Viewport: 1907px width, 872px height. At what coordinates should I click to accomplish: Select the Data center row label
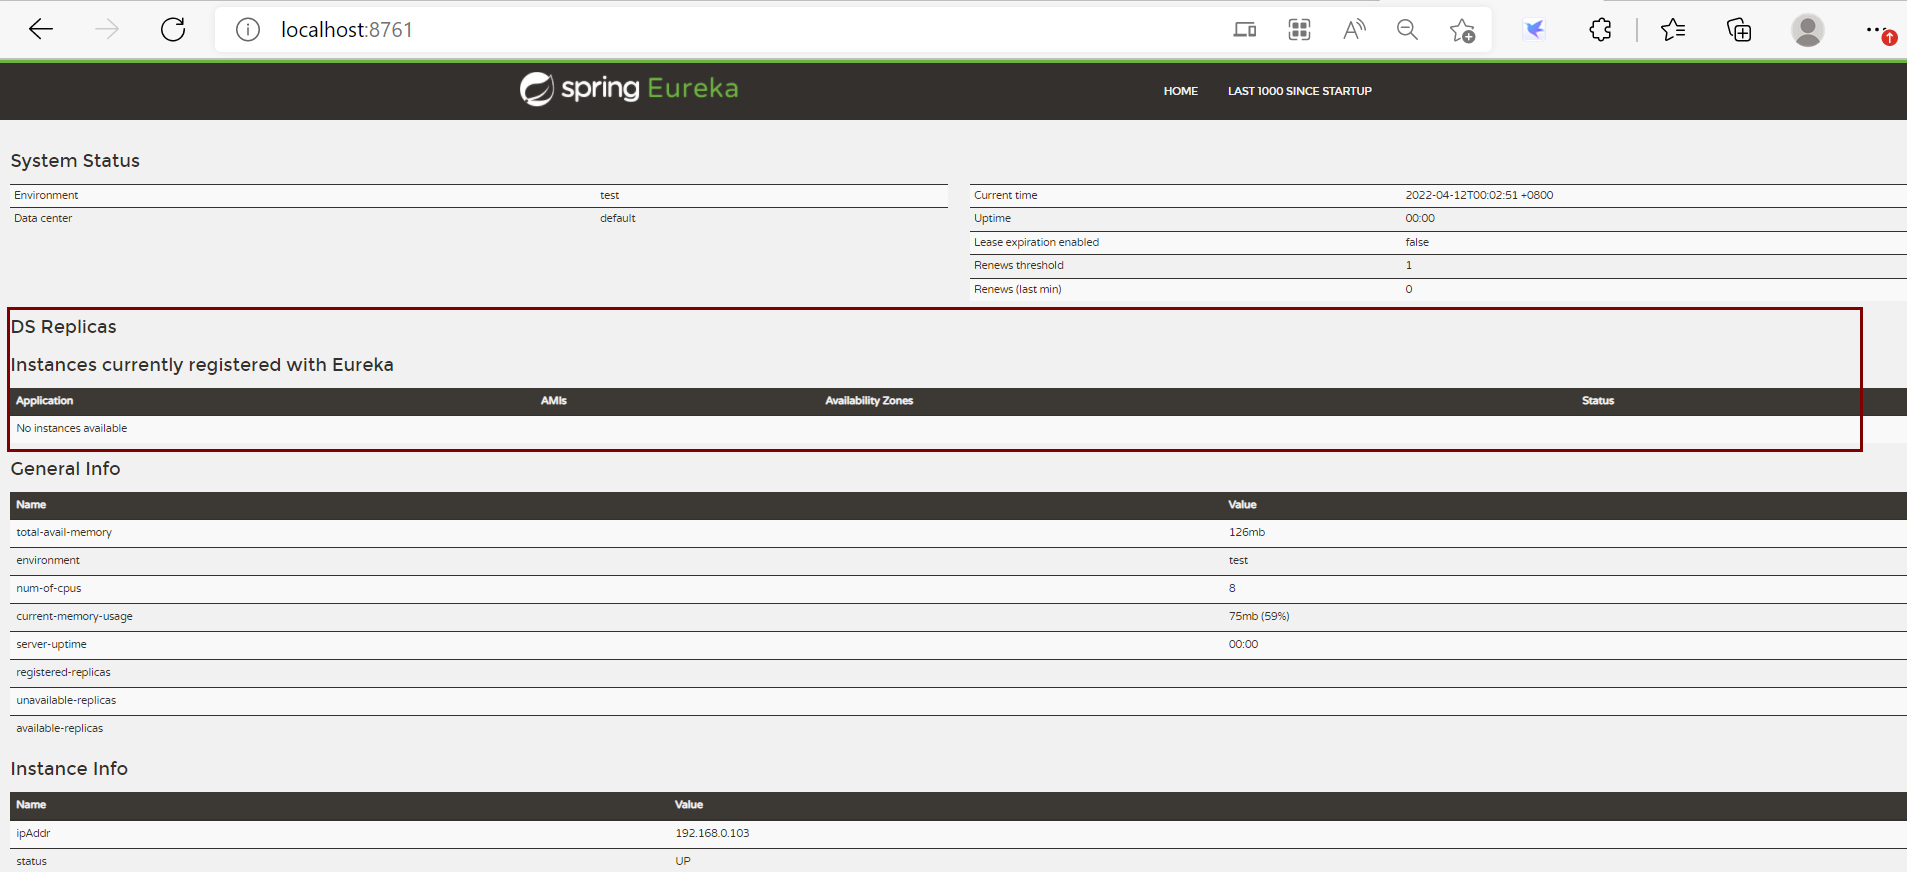pos(43,218)
